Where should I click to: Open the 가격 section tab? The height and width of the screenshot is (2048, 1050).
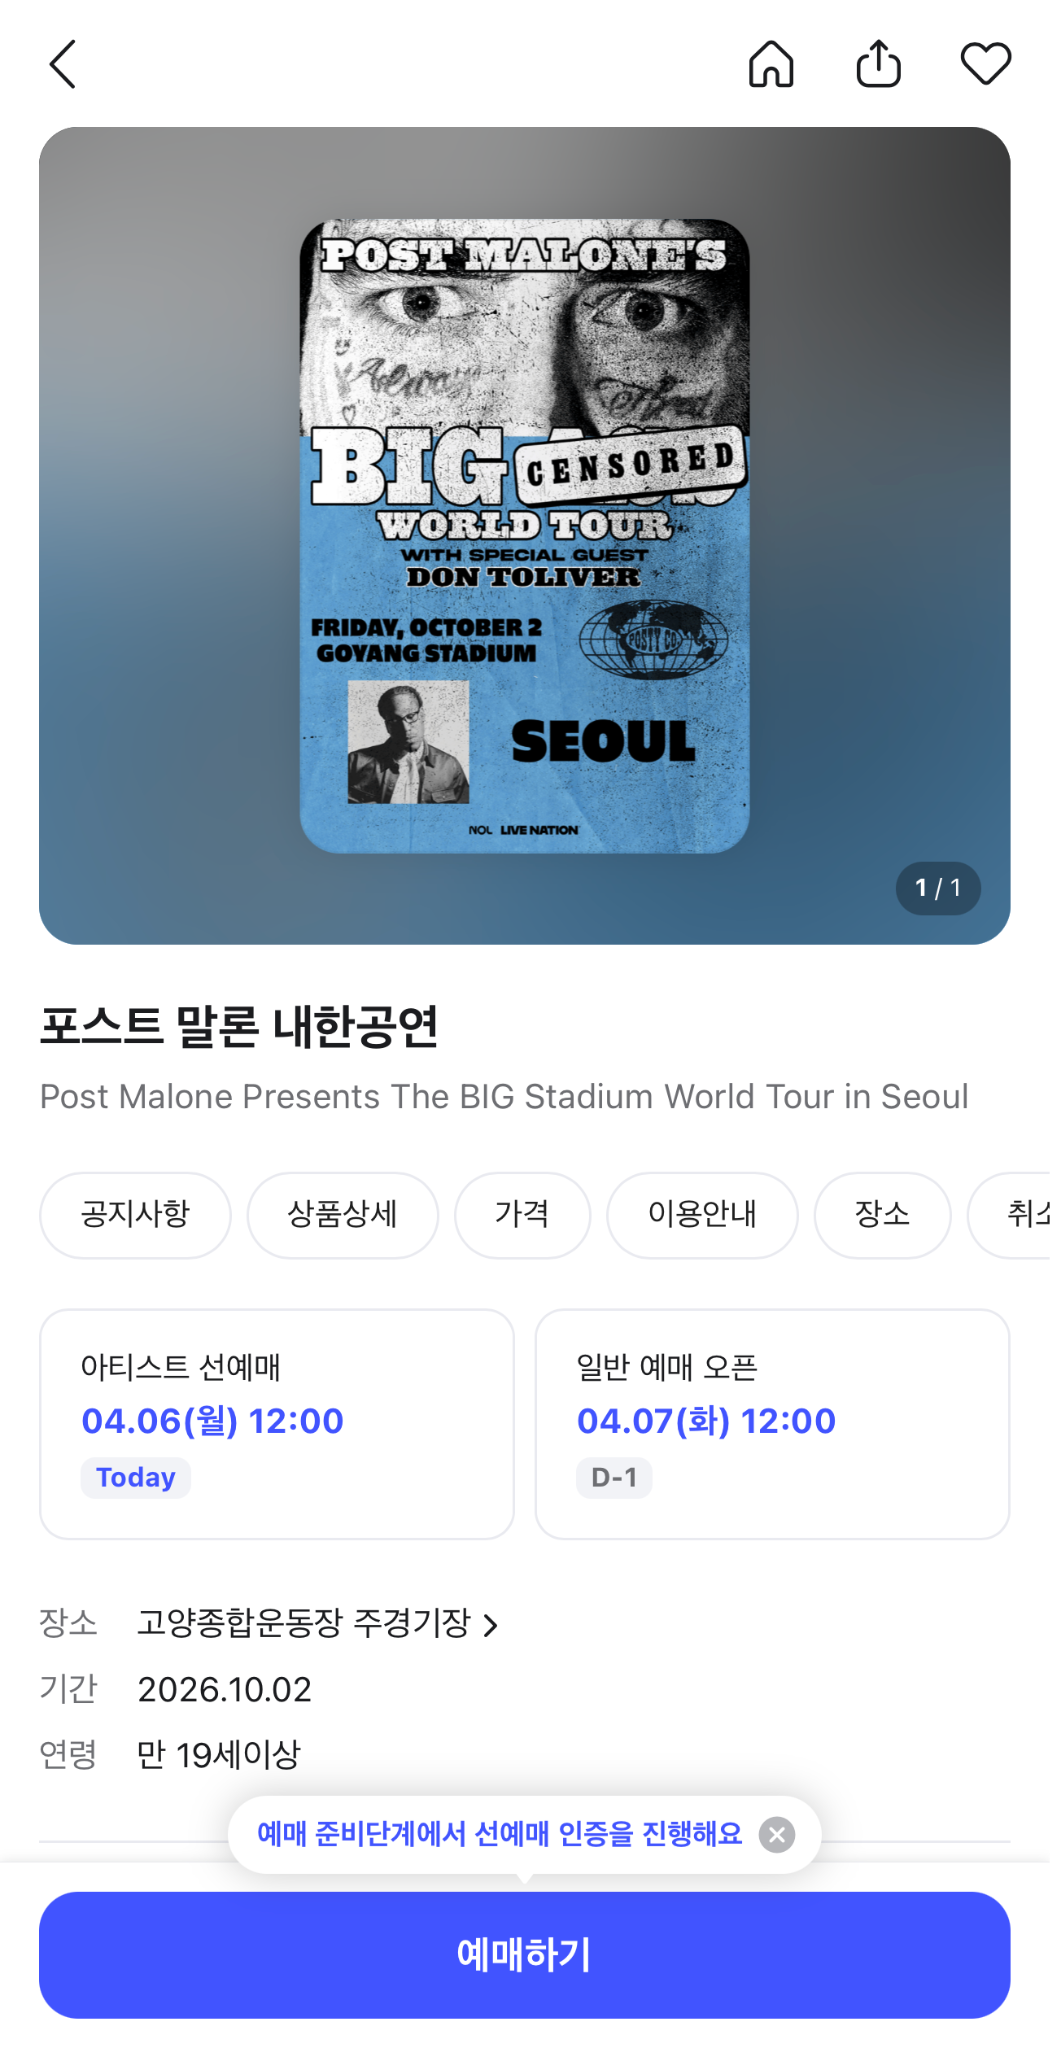(x=522, y=1215)
